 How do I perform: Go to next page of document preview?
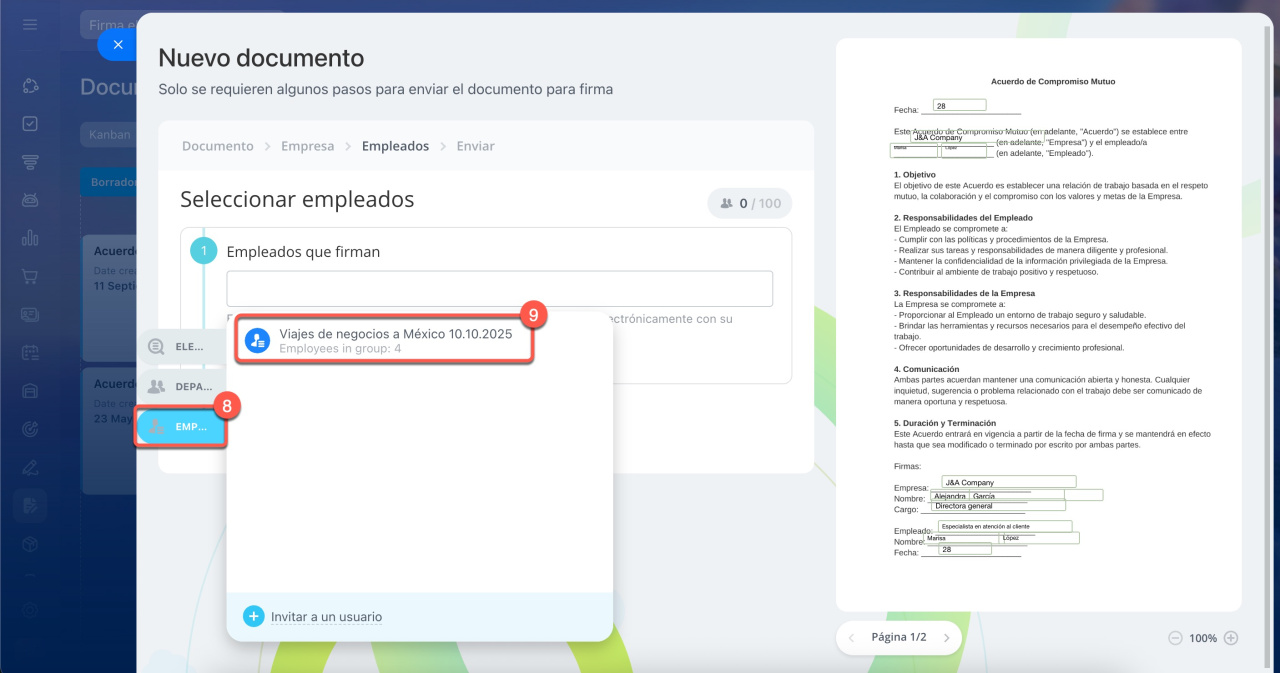point(946,638)
